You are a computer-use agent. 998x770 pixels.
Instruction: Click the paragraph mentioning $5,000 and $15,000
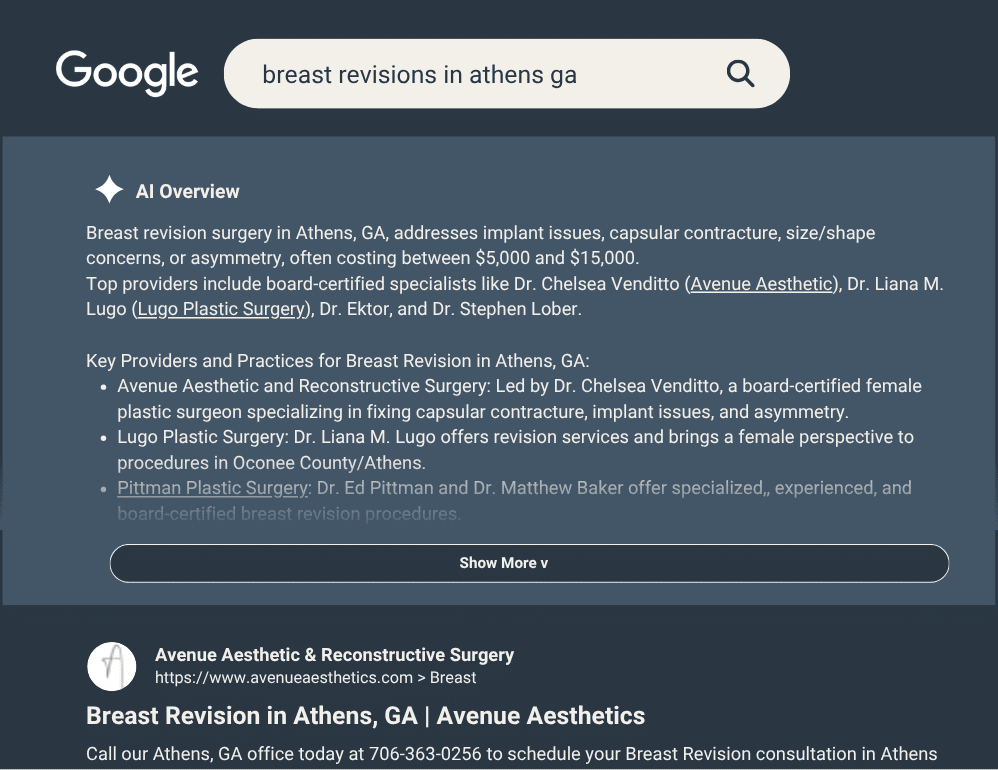(x=481, y=246)
